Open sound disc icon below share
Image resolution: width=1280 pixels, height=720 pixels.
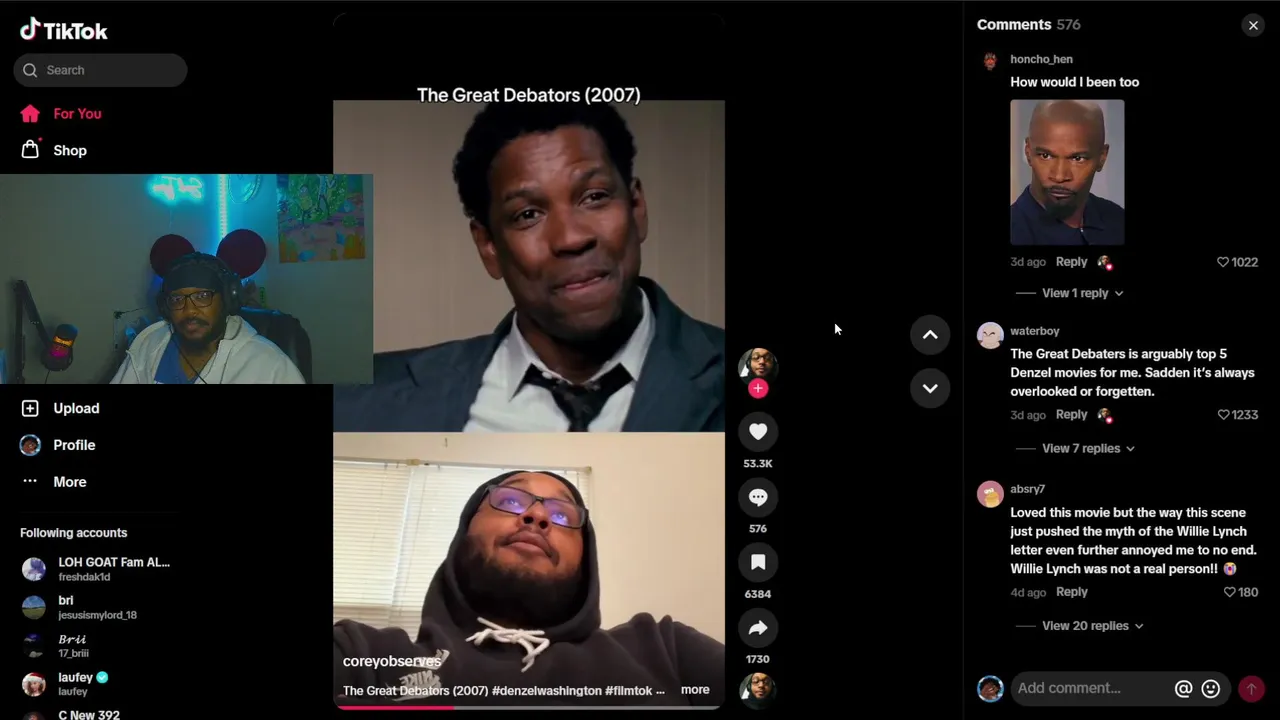(758, 688)
